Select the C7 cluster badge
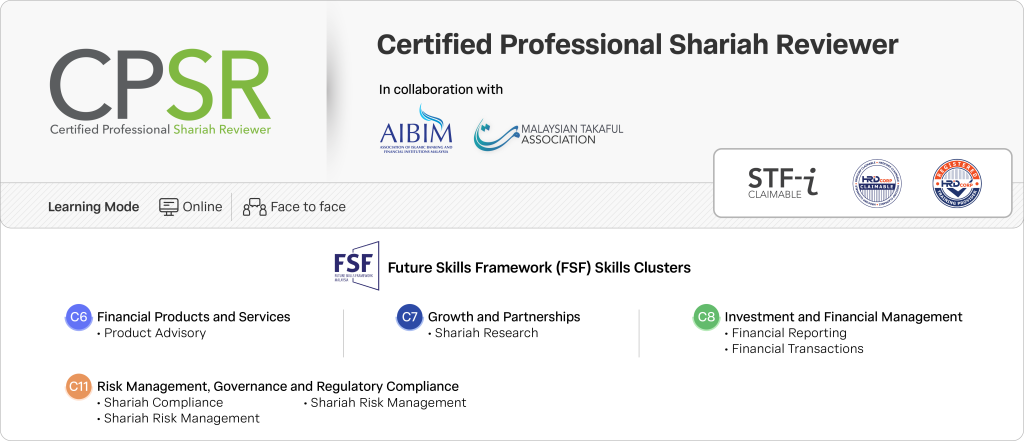 409,317
